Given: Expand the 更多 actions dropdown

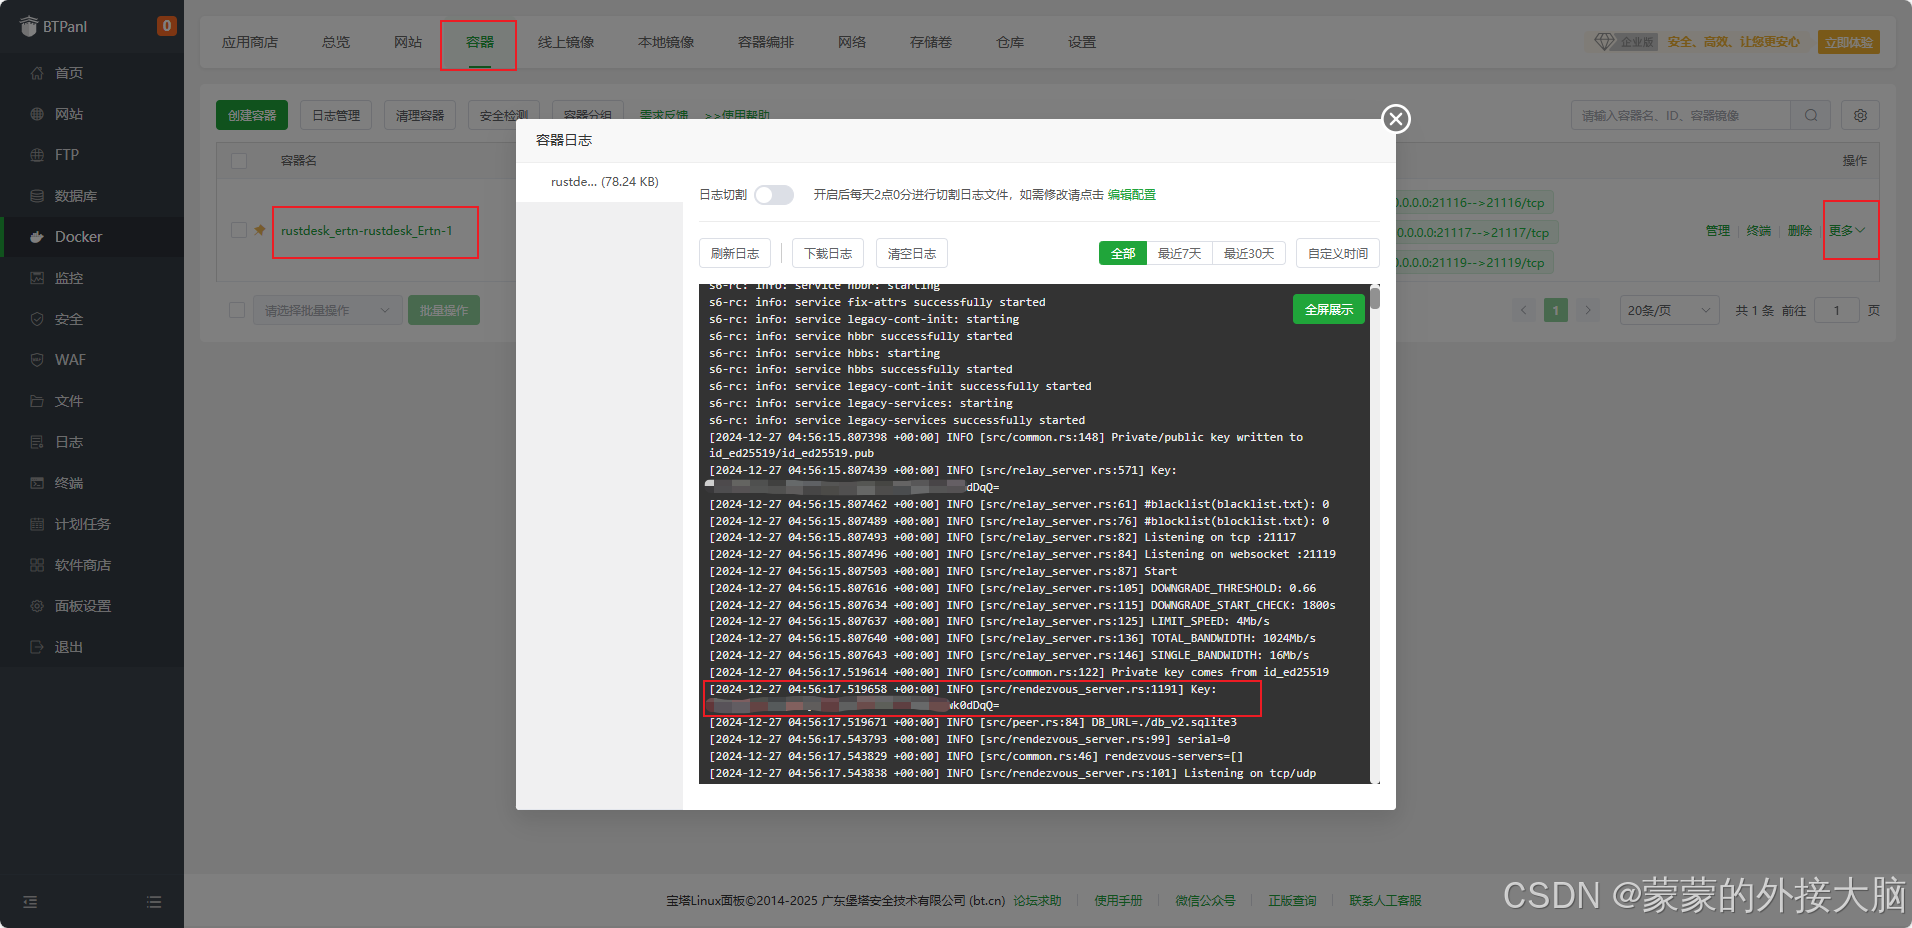Looking at the screenshot, I should (x=1847, y=230).
